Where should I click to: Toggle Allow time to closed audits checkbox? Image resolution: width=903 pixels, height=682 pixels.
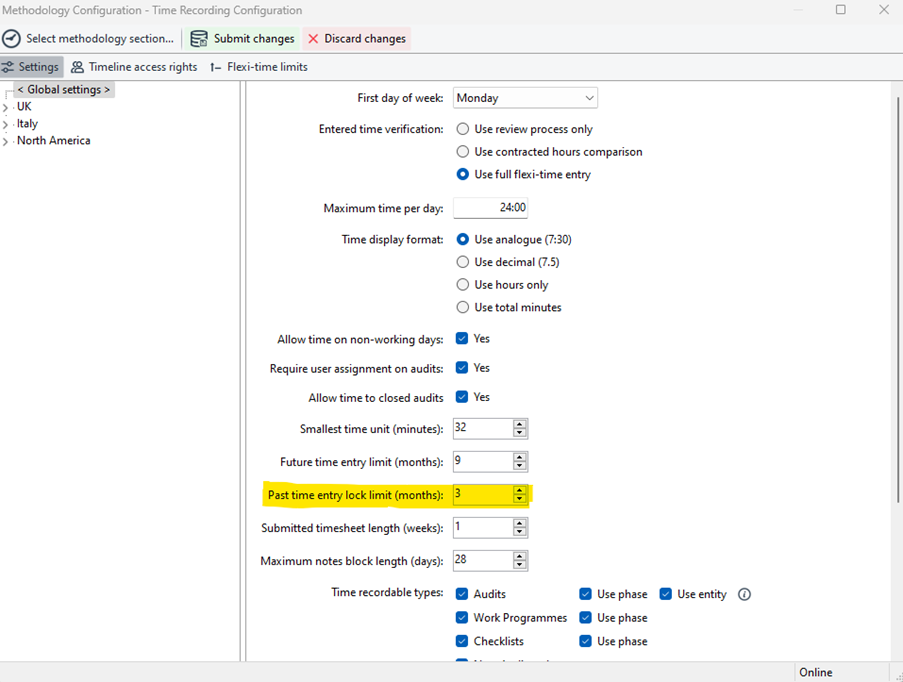(462, 397)
